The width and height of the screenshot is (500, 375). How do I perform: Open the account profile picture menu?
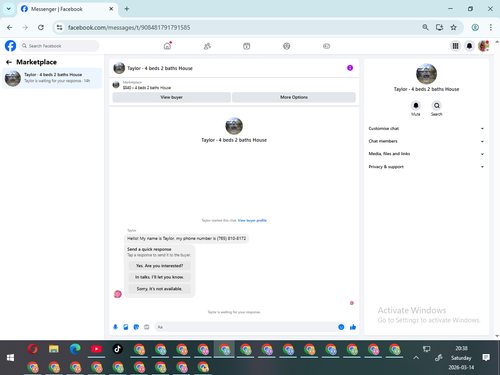coord(483,46)
